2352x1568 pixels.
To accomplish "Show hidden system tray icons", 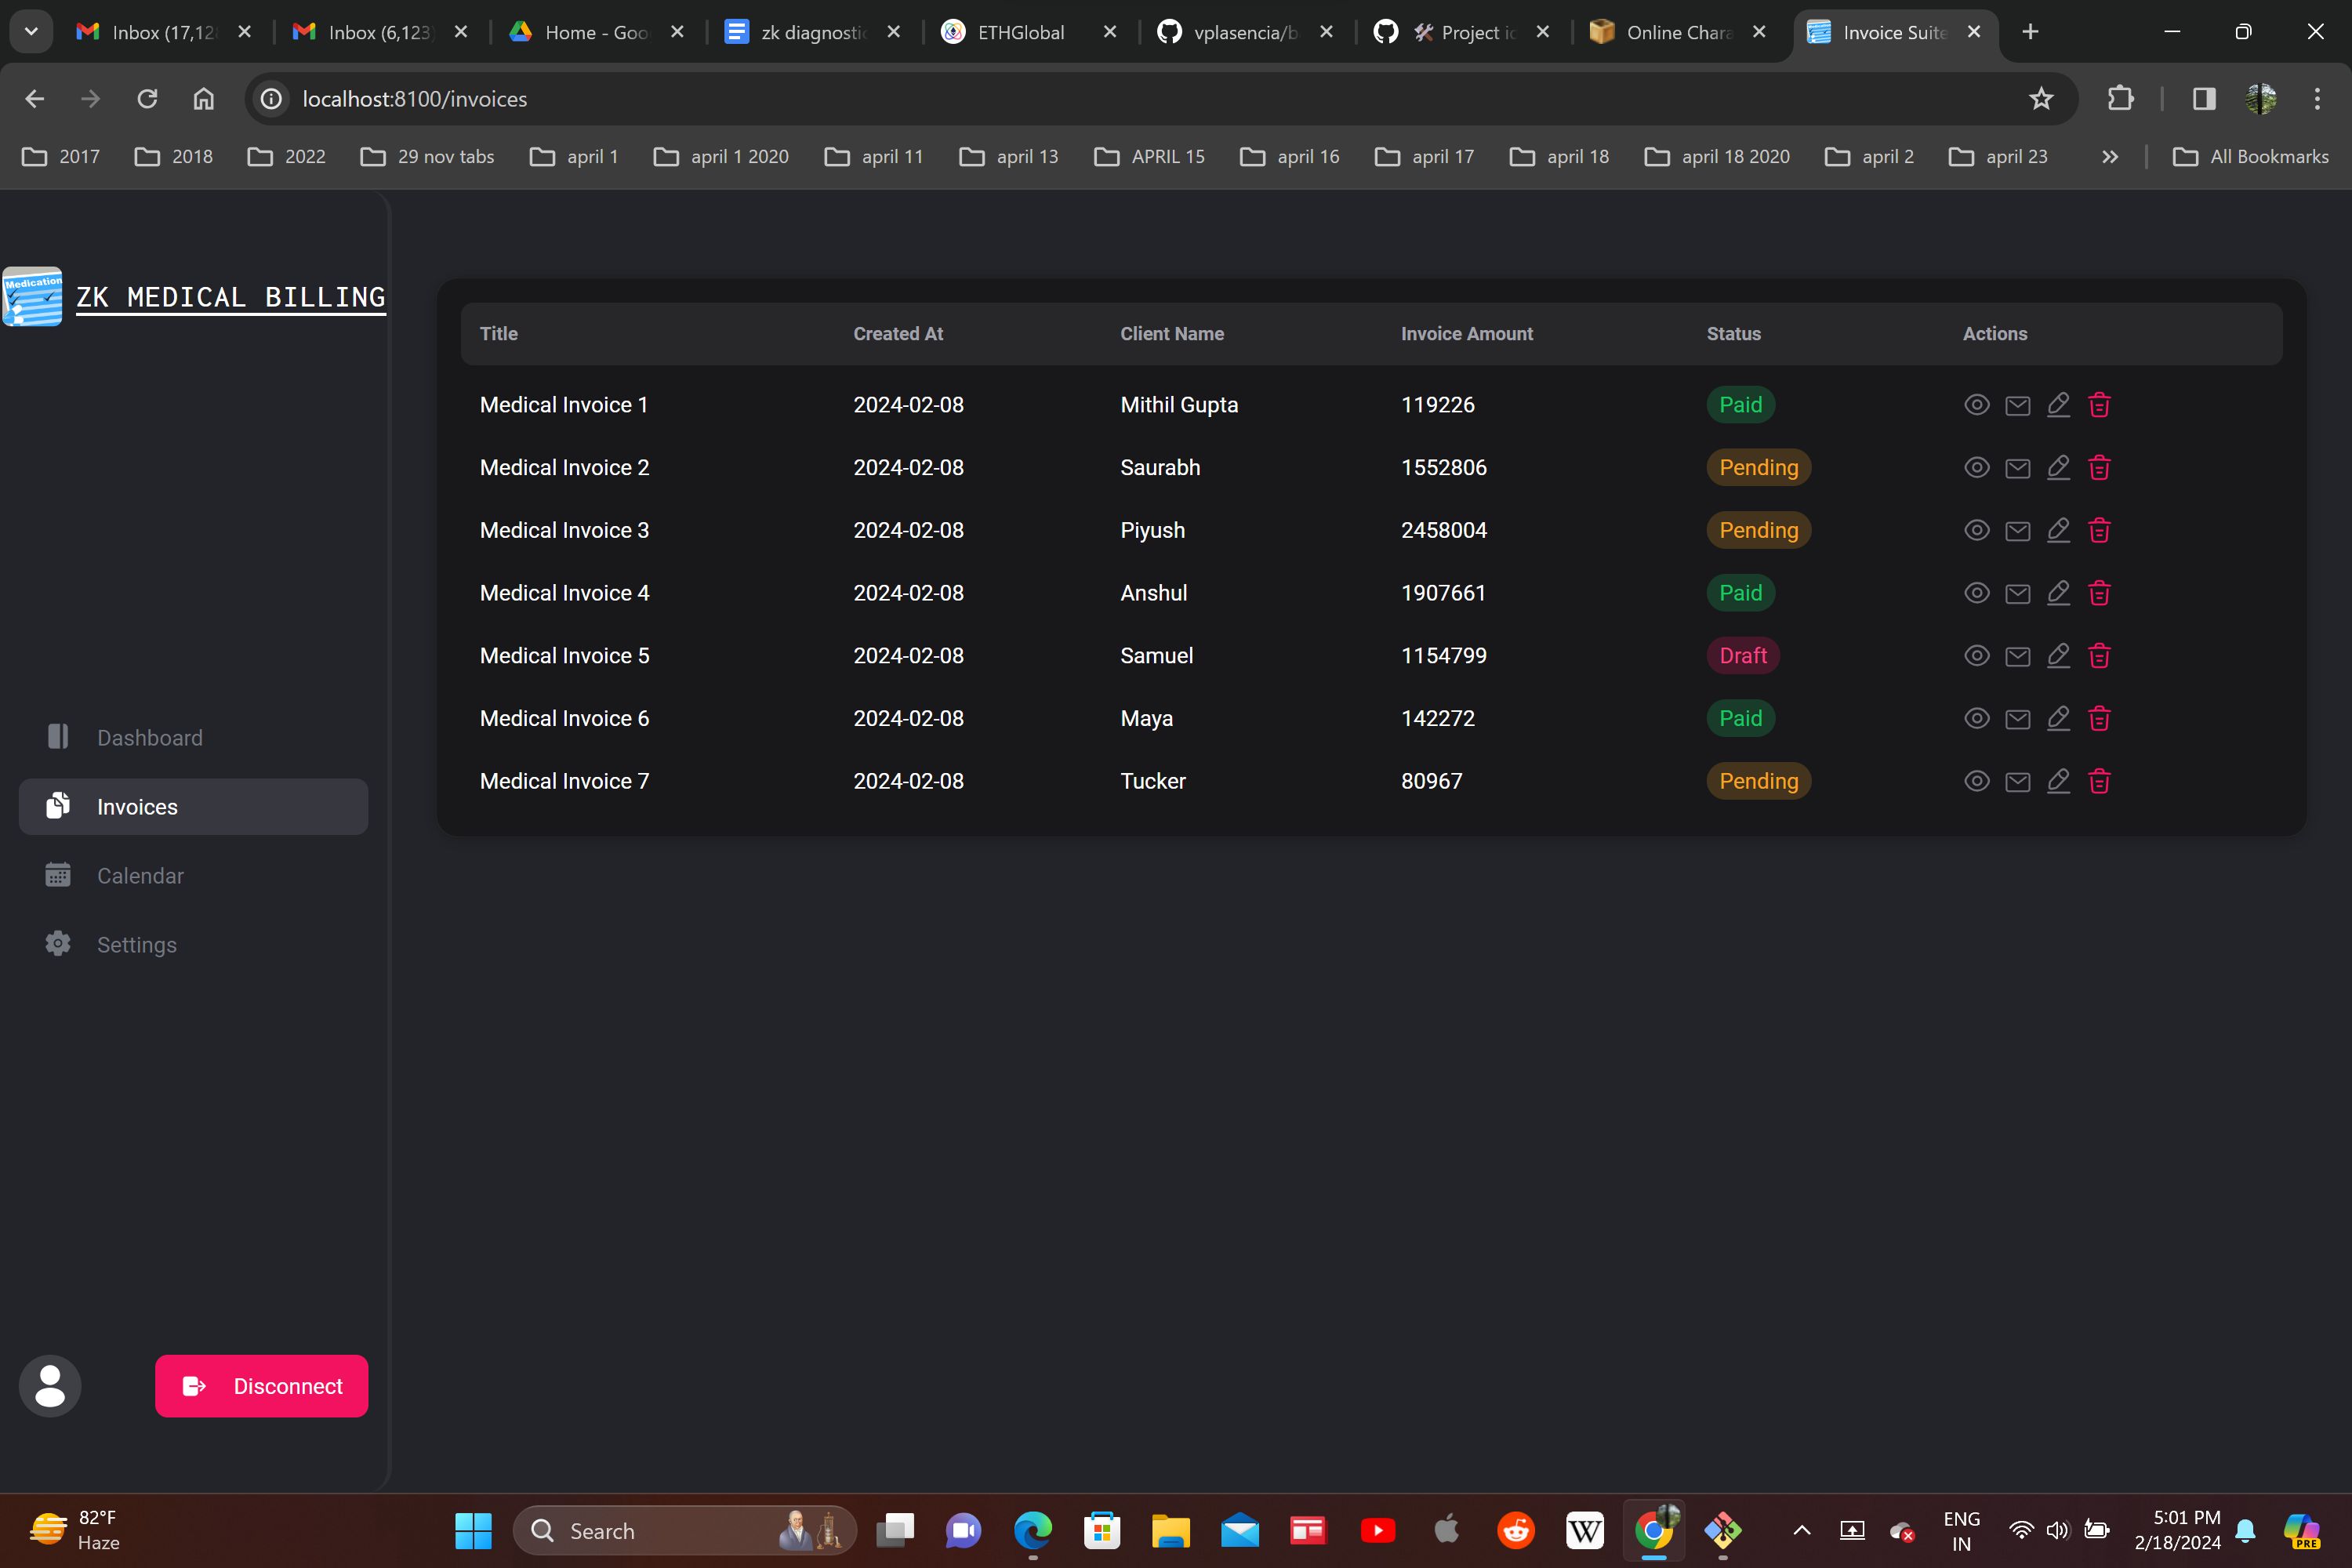I will click(x=1802, y=1530).
